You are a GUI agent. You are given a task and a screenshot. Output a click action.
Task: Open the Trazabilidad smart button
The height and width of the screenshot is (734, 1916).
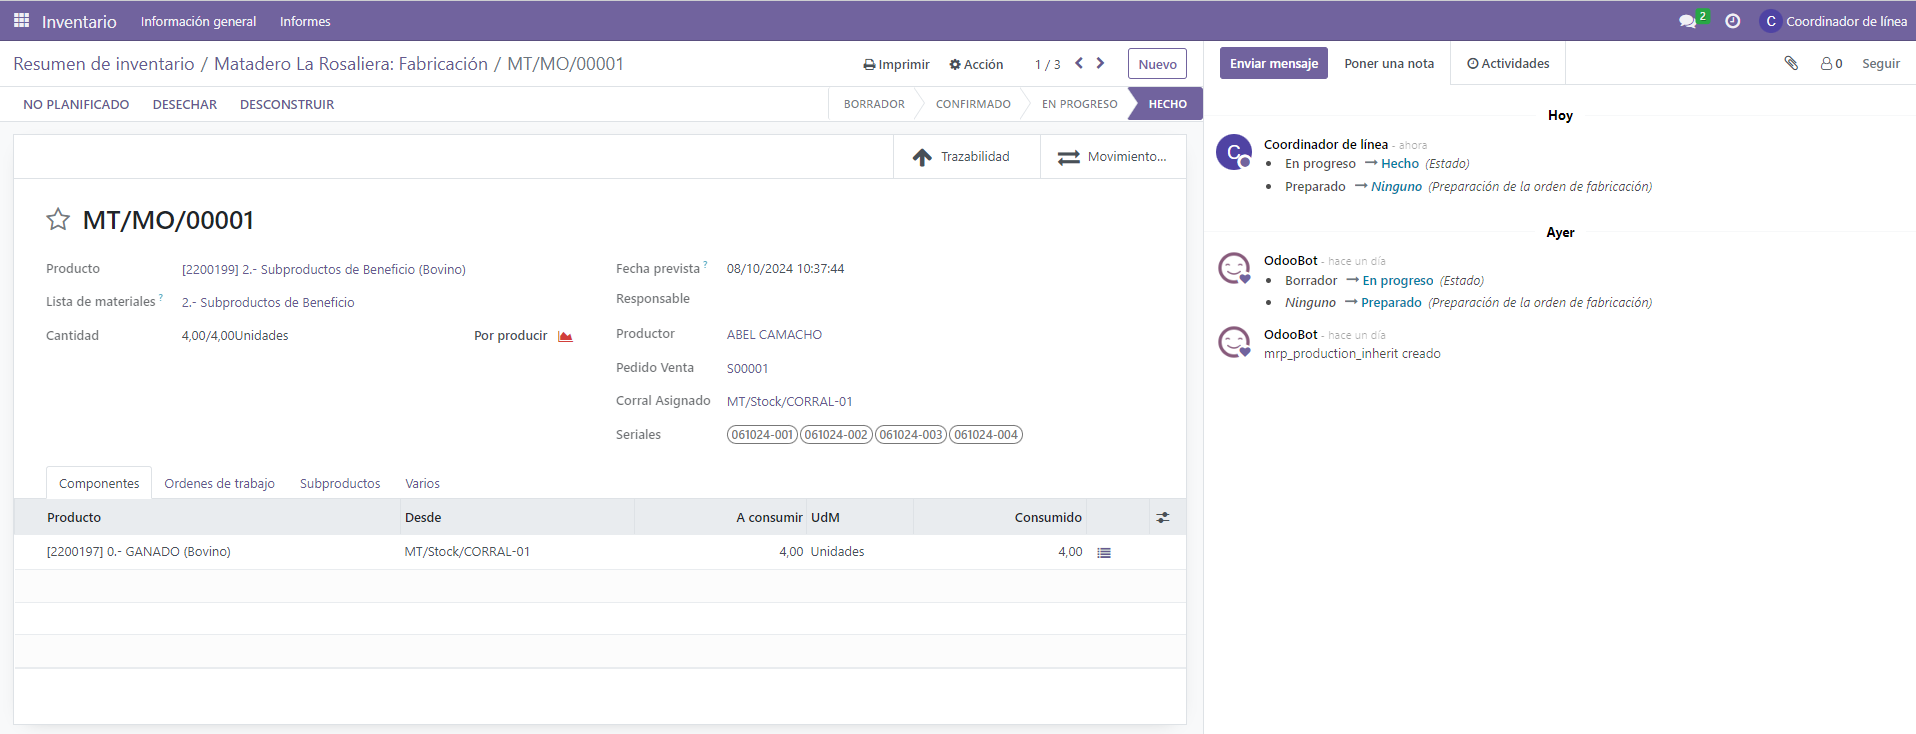966,157
